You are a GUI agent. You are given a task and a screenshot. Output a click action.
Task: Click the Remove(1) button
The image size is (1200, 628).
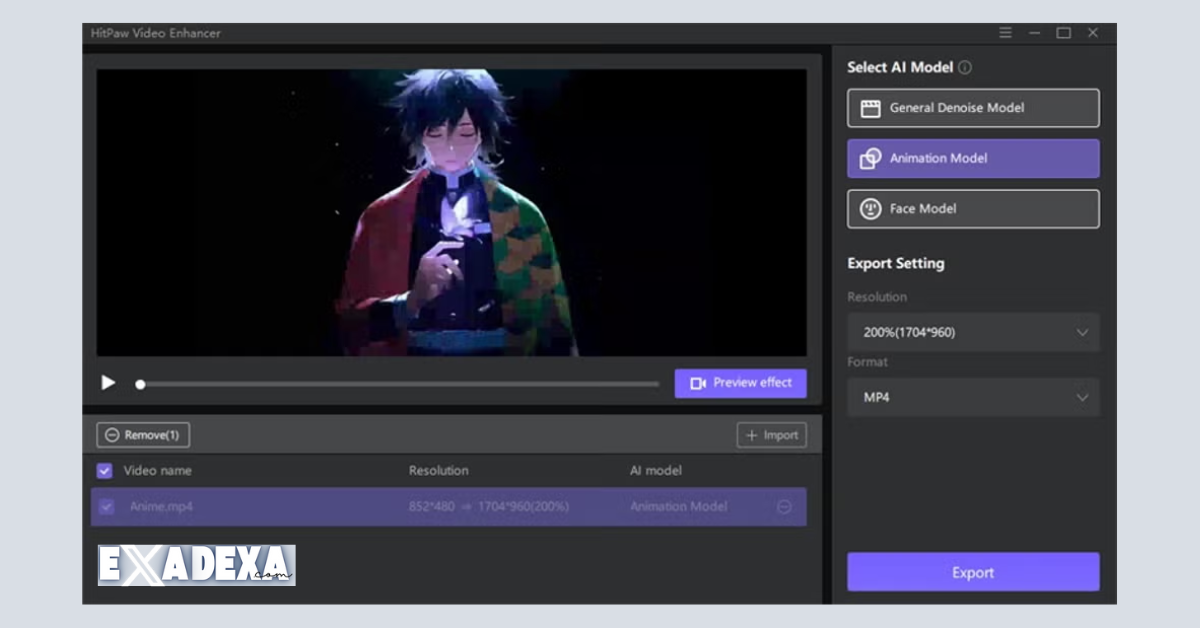point(142,435)
